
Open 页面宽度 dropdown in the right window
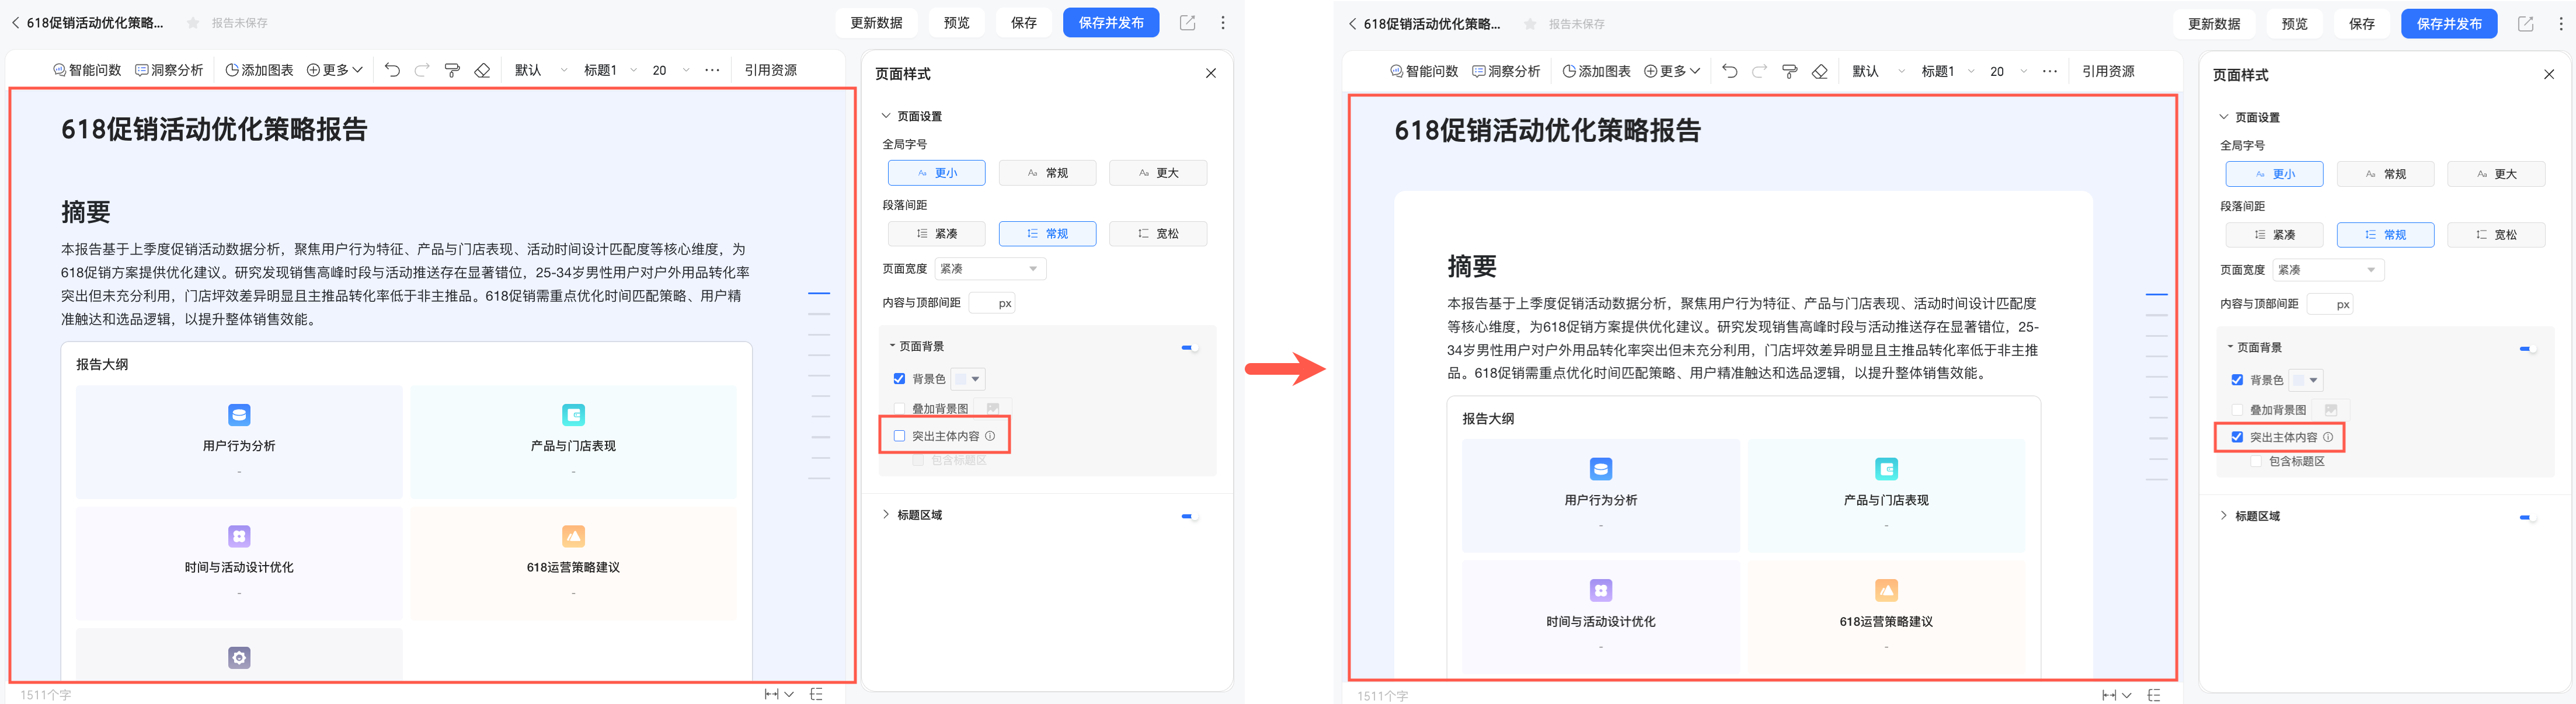2328,270
